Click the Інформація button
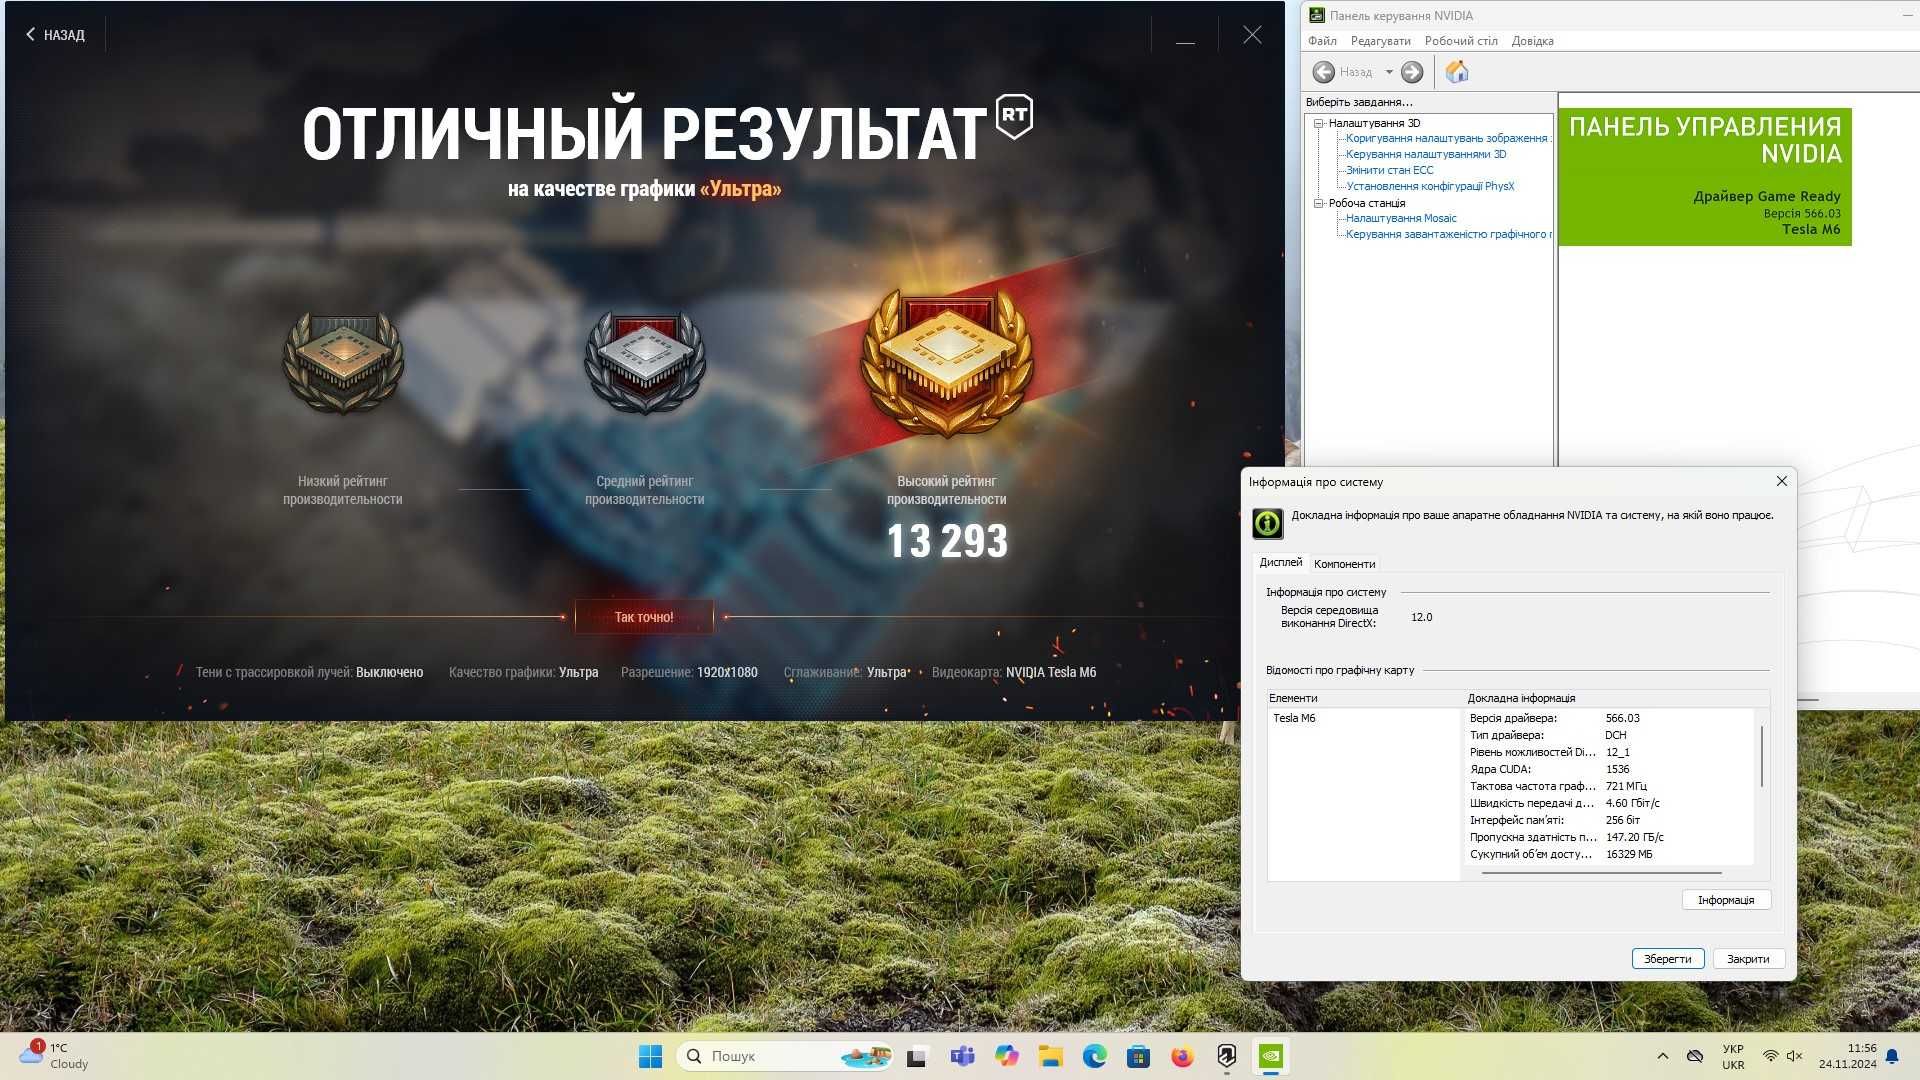This screenshot has width=1920, height=1080. click(x=1726, y=900)
